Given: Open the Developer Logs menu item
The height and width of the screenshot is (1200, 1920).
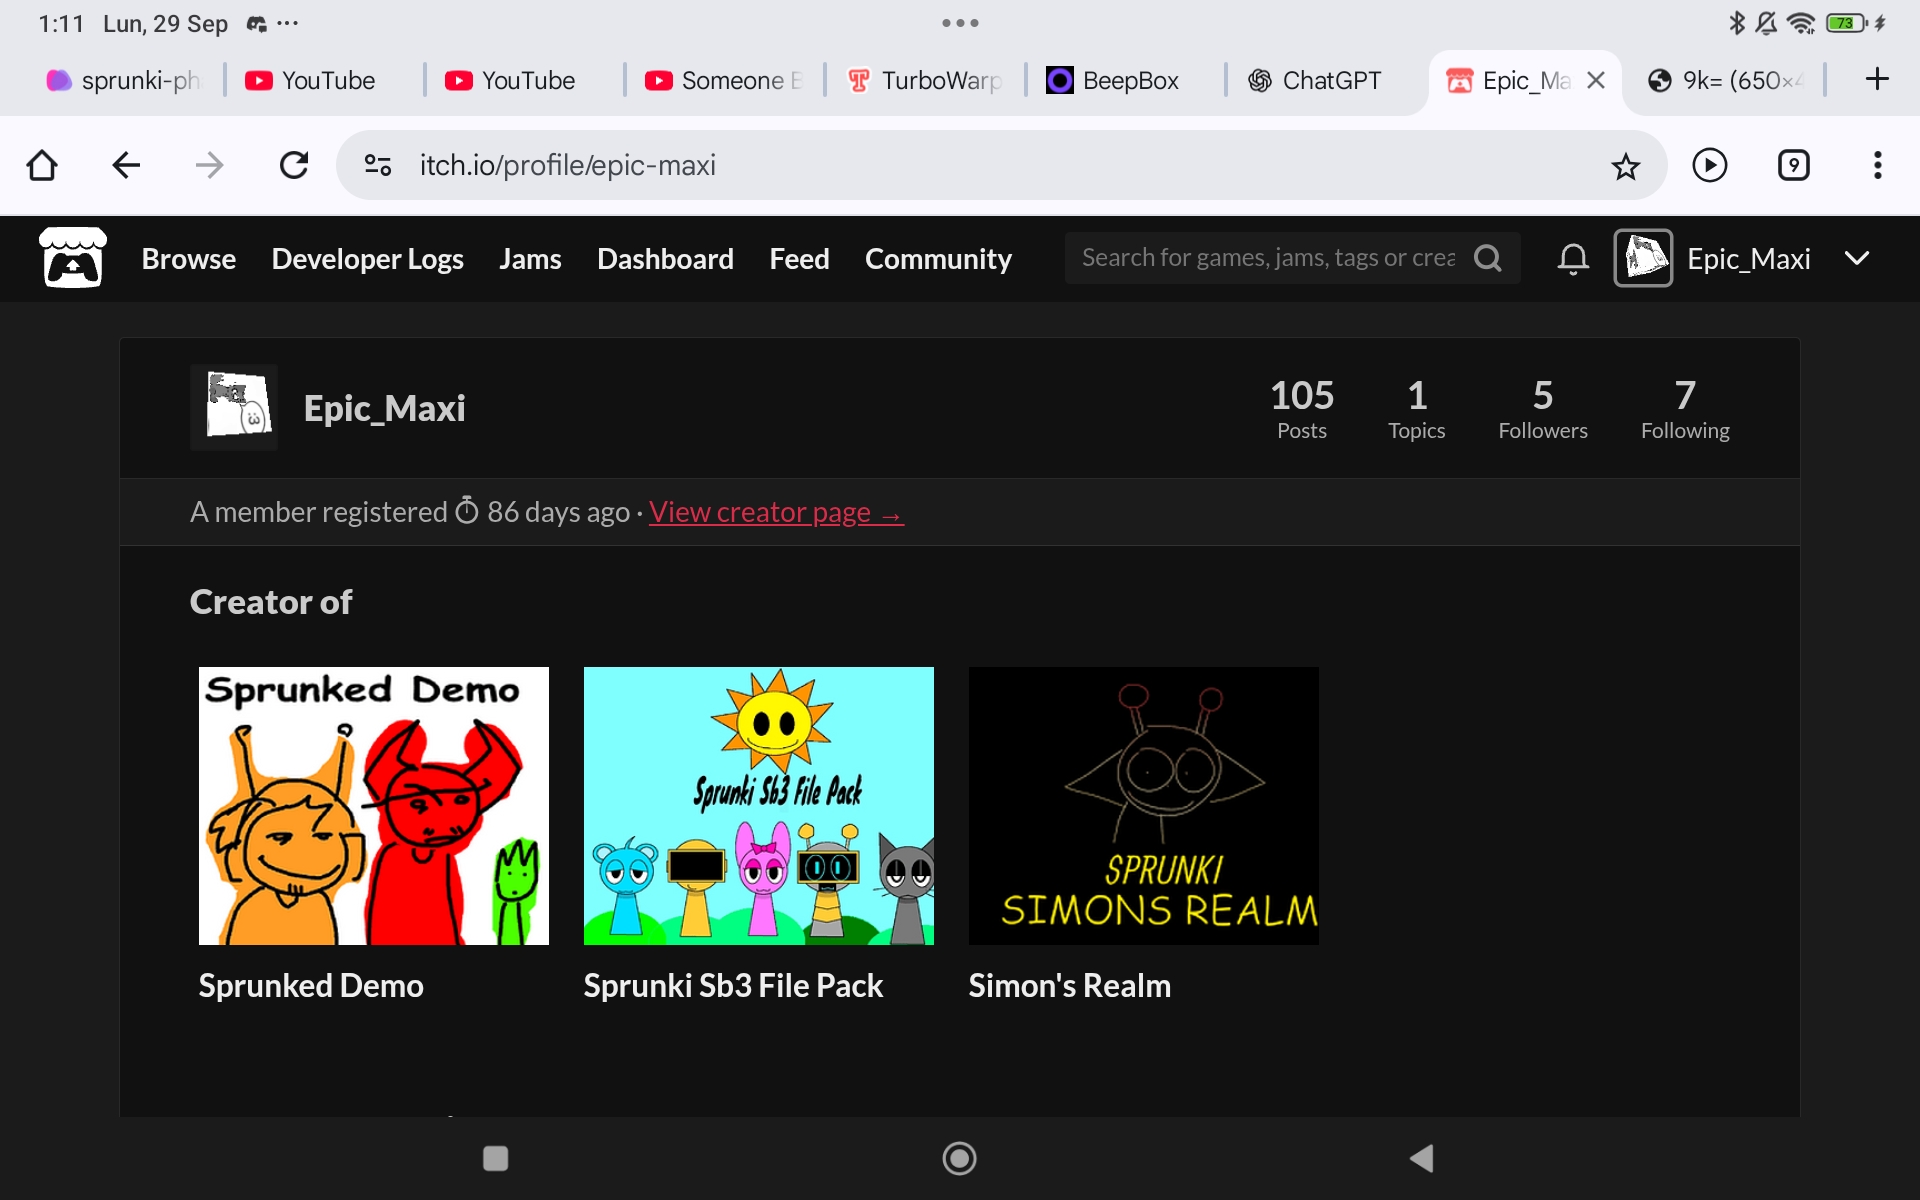Looking at the screenshot, I should (367, 258).
